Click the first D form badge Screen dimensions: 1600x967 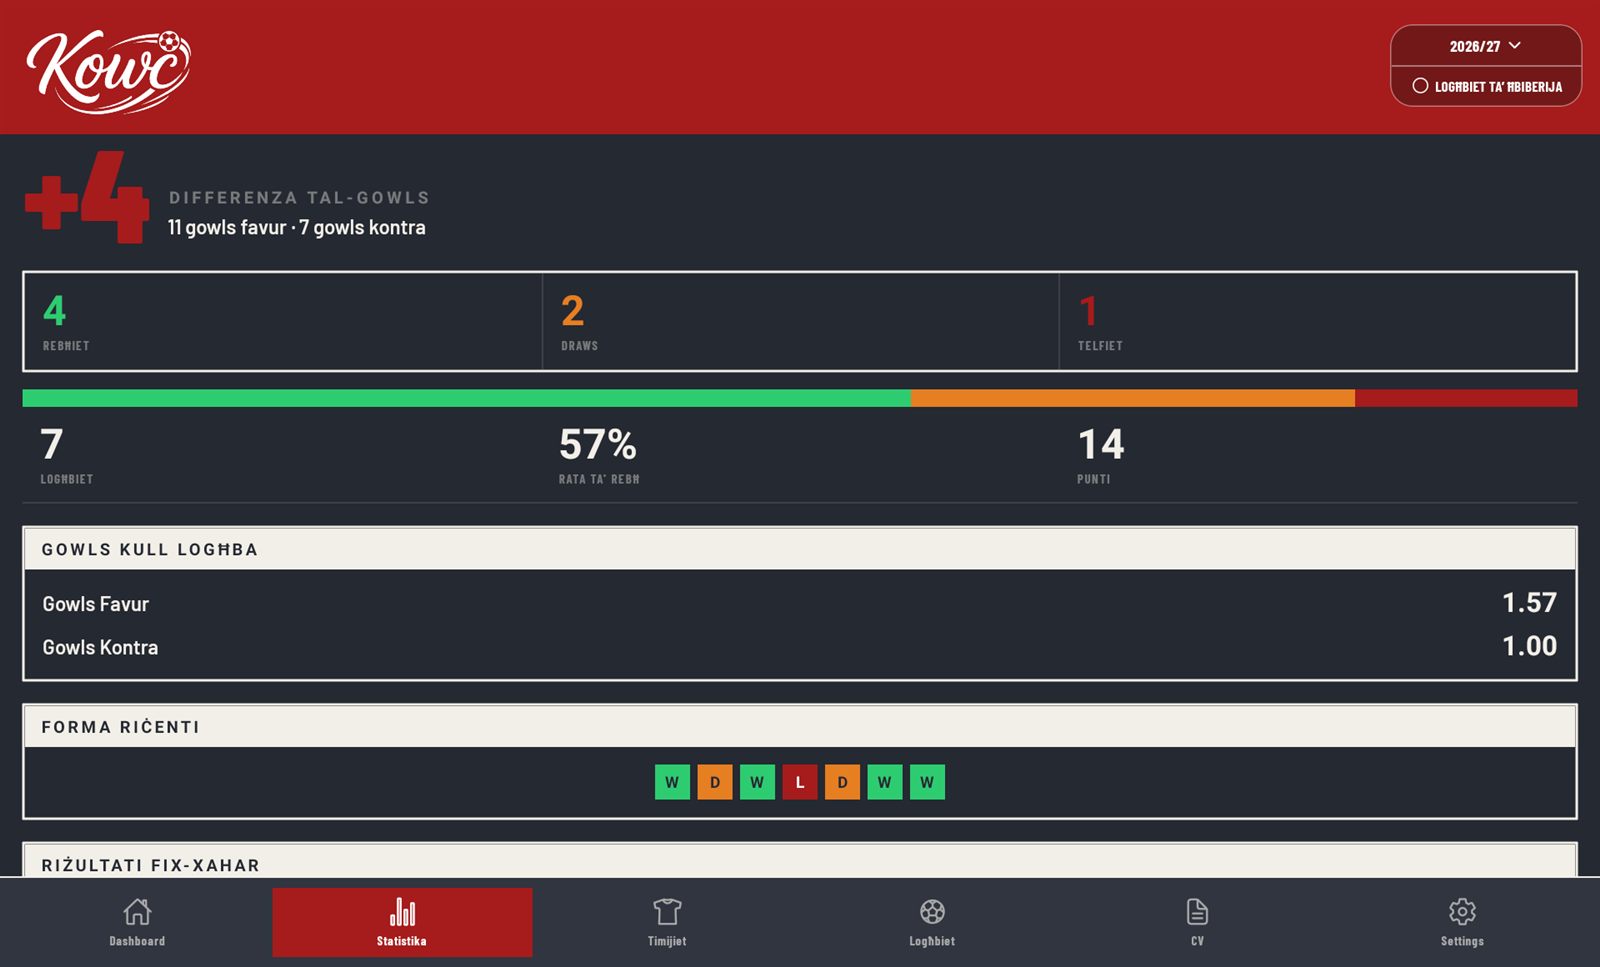(715, 782)
